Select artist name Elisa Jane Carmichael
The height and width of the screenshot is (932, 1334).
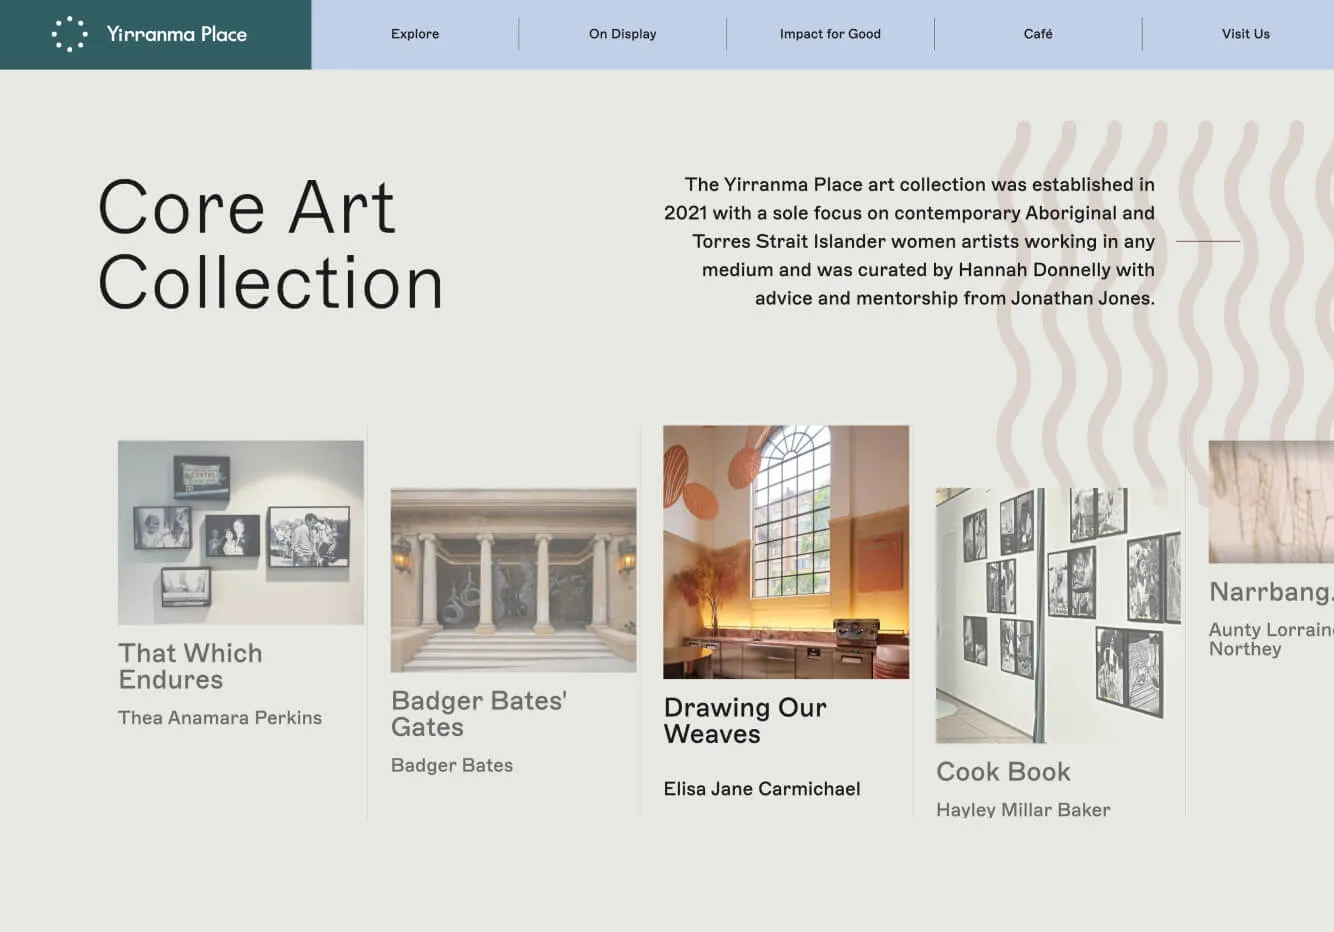[x=762, y=789]
